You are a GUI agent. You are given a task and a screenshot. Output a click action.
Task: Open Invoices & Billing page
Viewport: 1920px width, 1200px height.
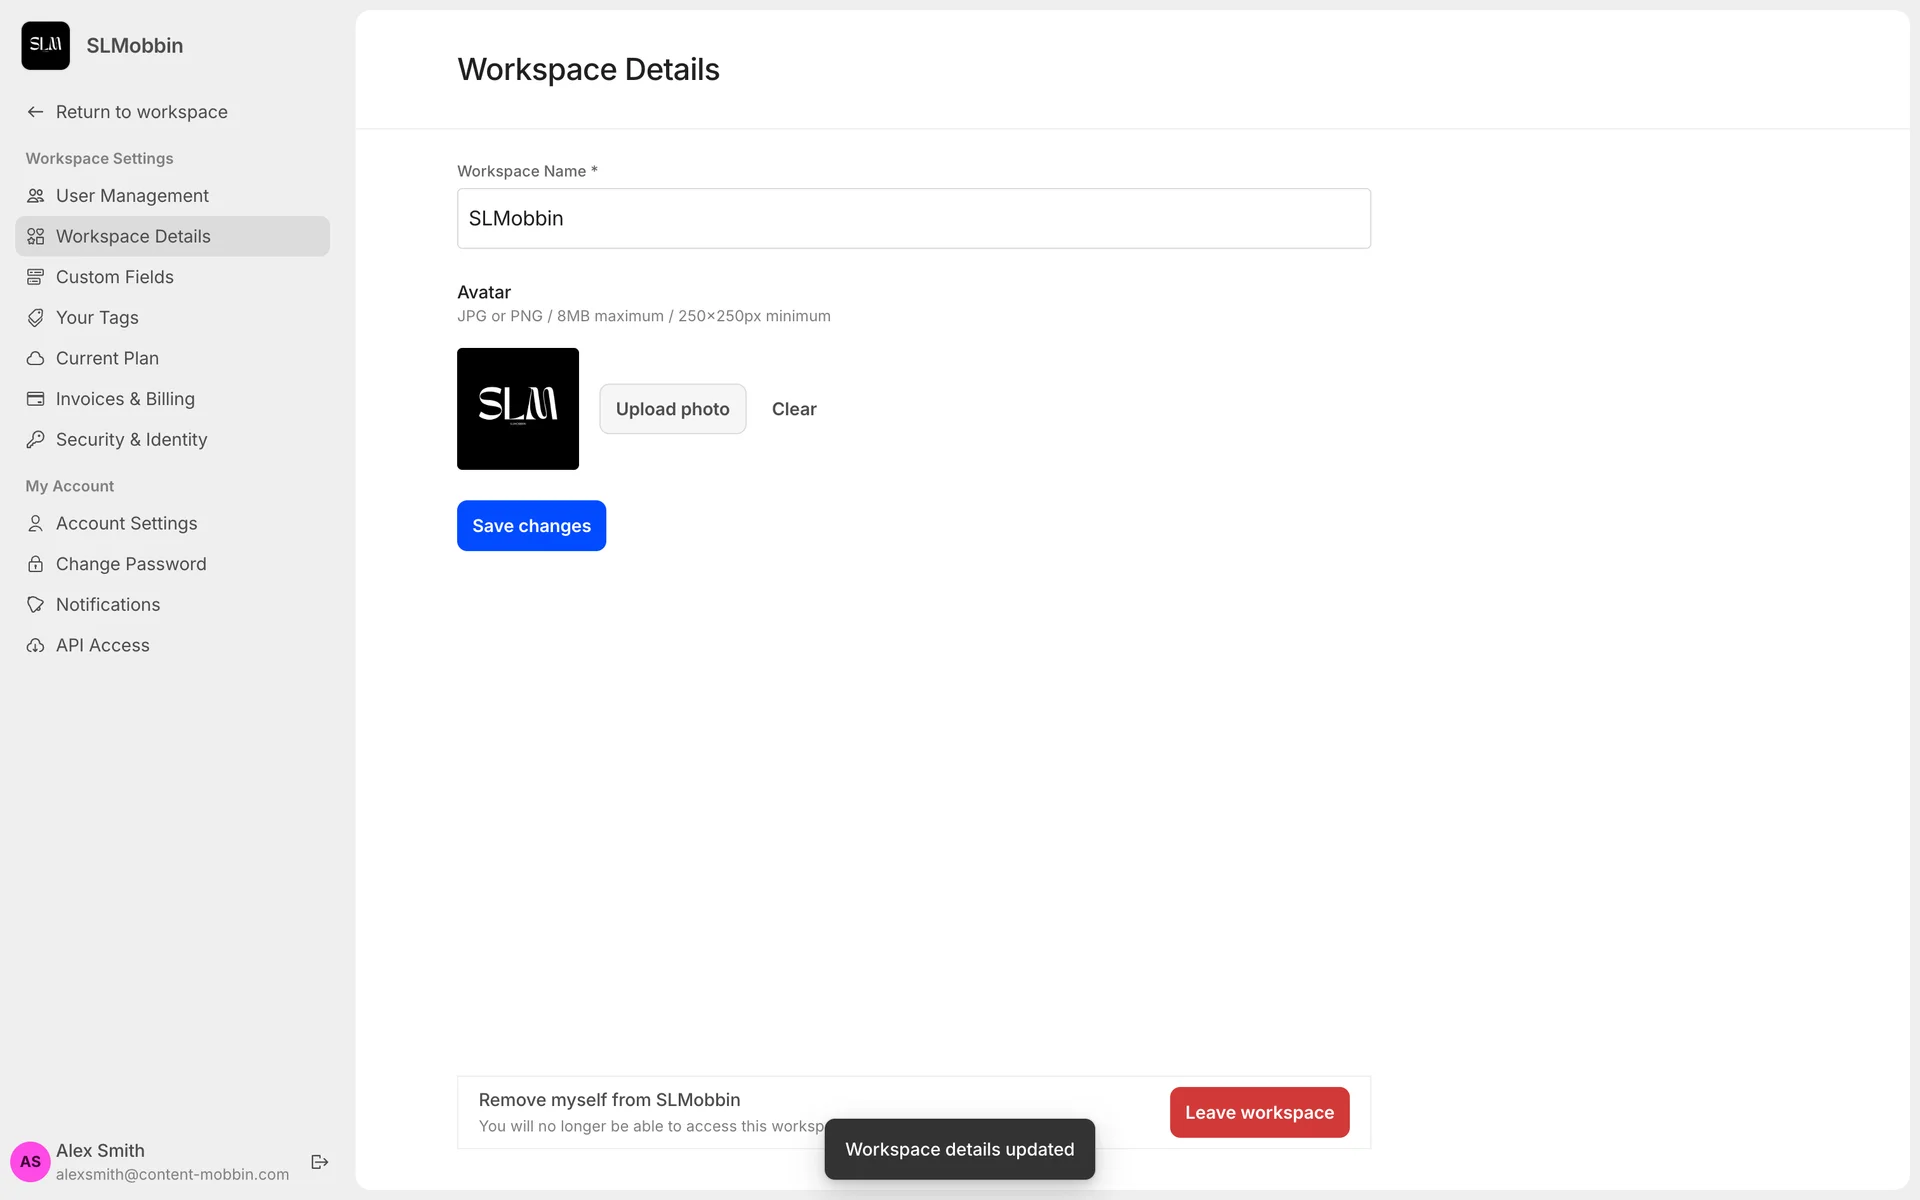[x=125, y=399]
